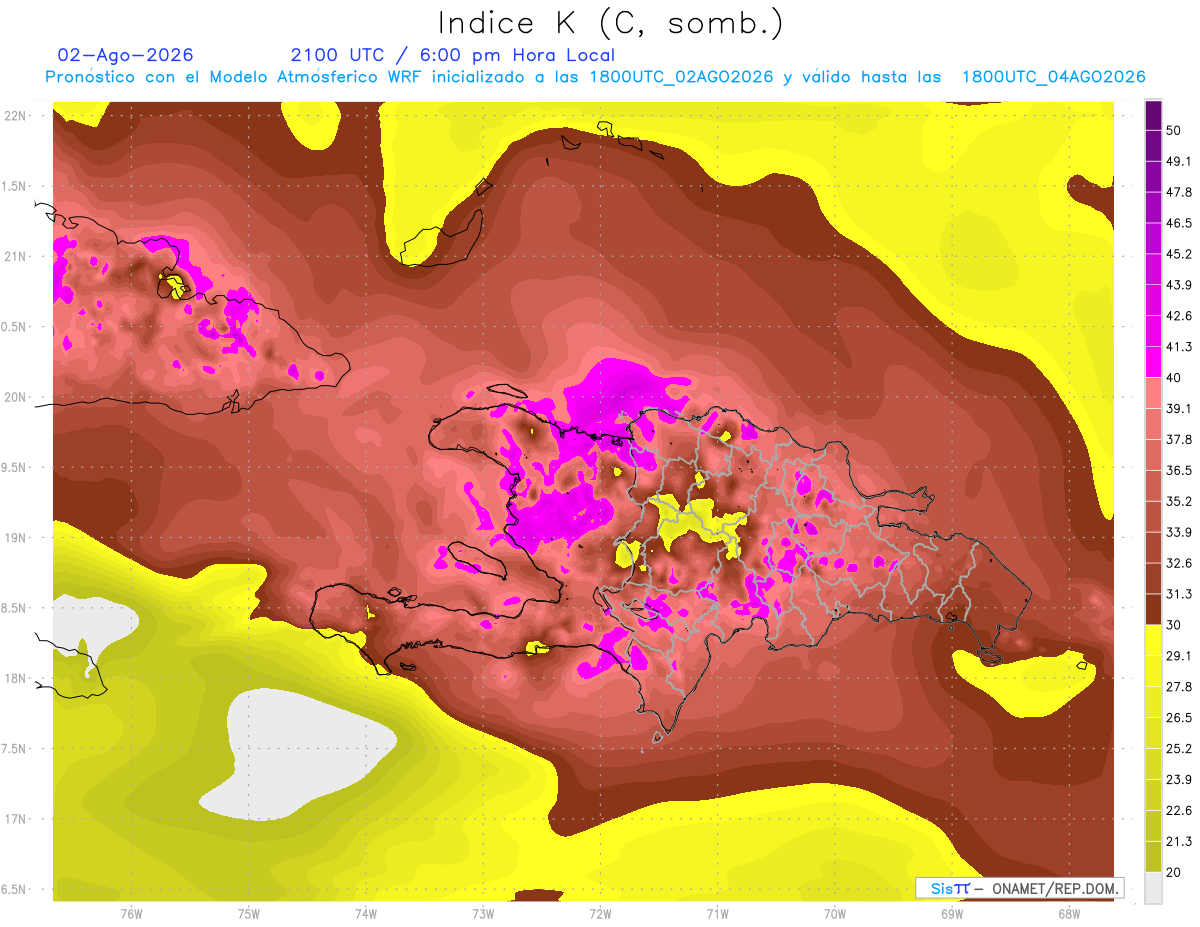Click the legend value '41.3'
This screenshot has height=927, width=1200.
[1180, 347]
